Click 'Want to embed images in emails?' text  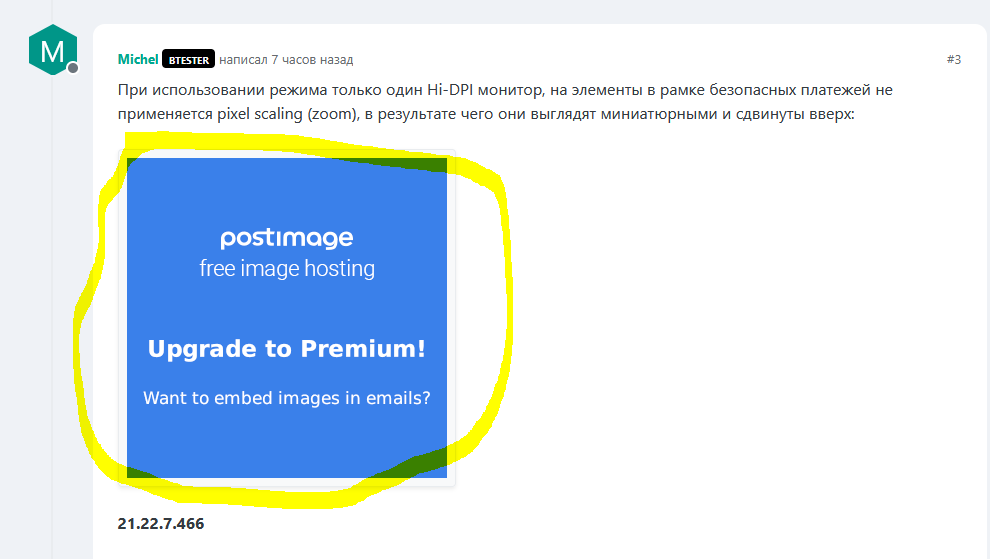coord(287,398)
